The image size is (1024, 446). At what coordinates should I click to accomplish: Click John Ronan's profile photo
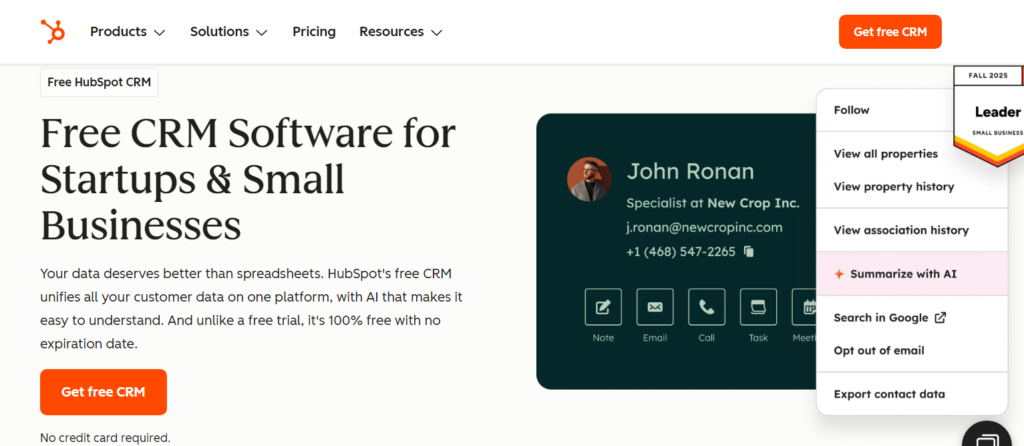[x=589, y=179]
